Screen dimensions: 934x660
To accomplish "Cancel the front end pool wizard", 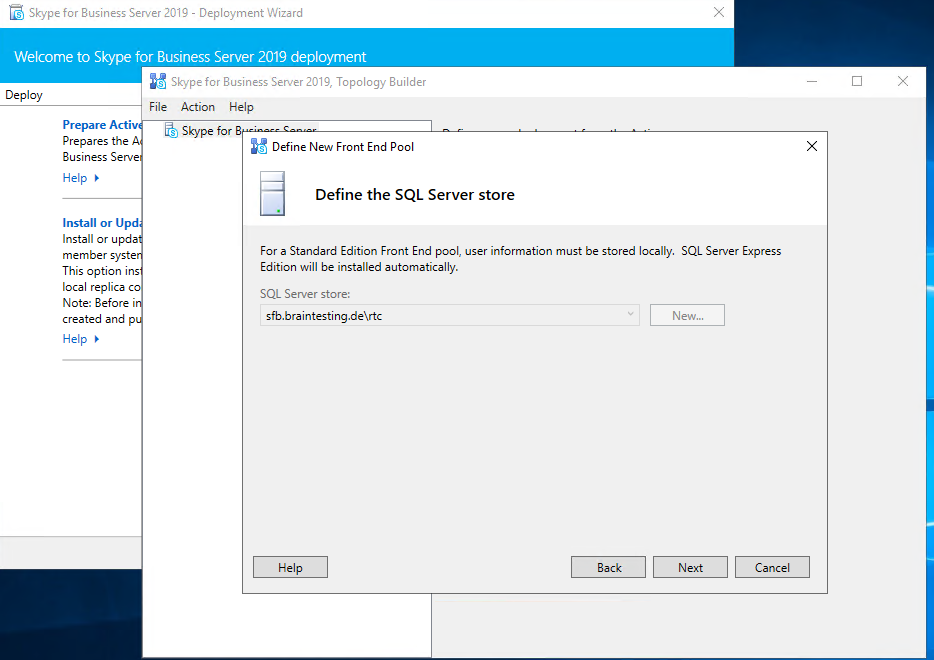I will (771, 567).
